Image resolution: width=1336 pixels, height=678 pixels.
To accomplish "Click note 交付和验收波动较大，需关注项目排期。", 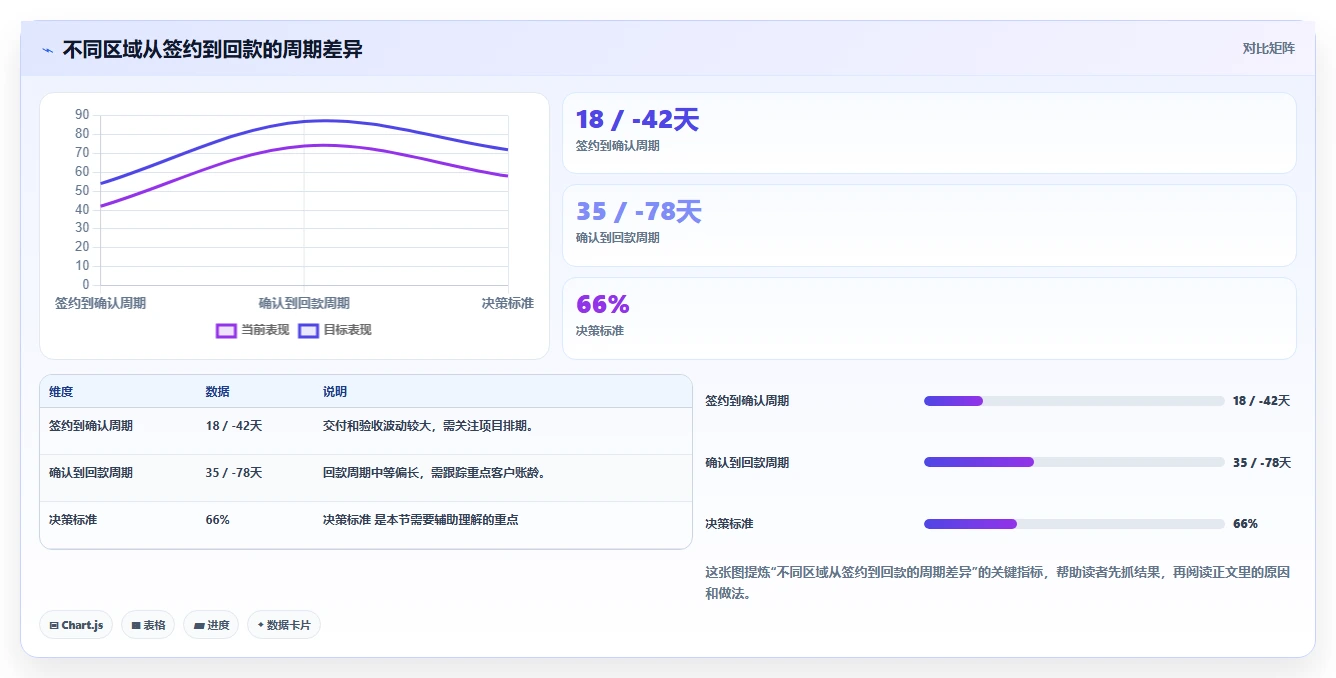I will pyautogui.click(x=428, y=426).
